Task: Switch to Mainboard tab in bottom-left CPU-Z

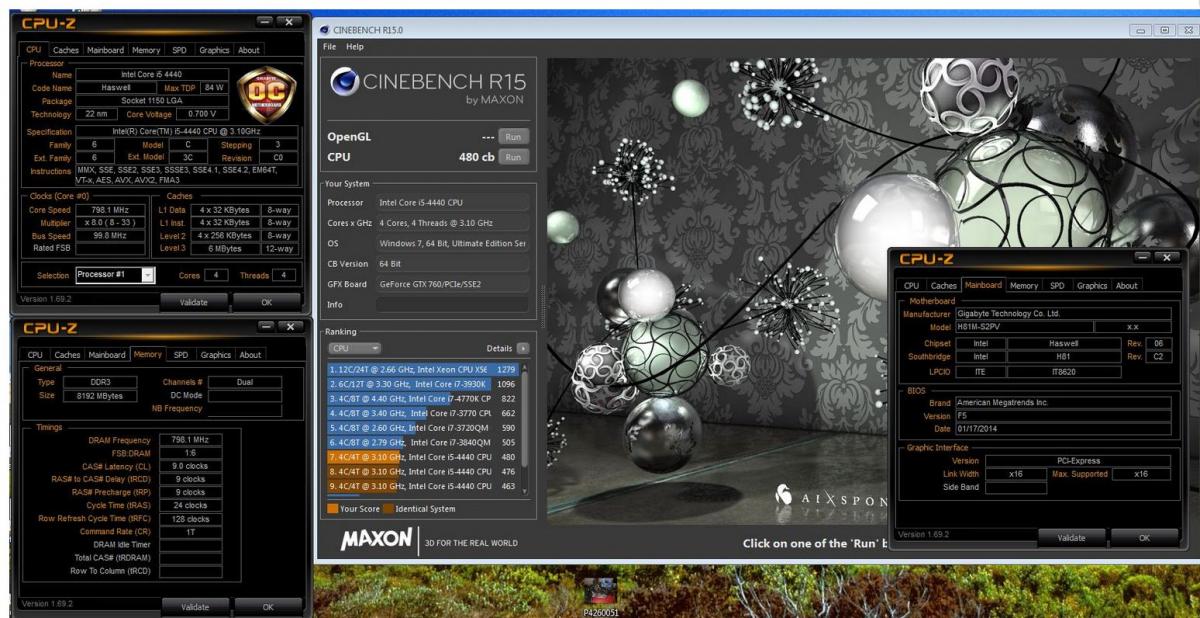Action: point(107,354)
